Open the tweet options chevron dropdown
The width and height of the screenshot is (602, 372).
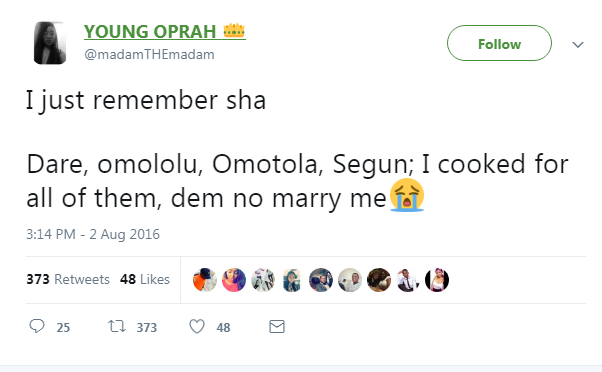(578, 45)
